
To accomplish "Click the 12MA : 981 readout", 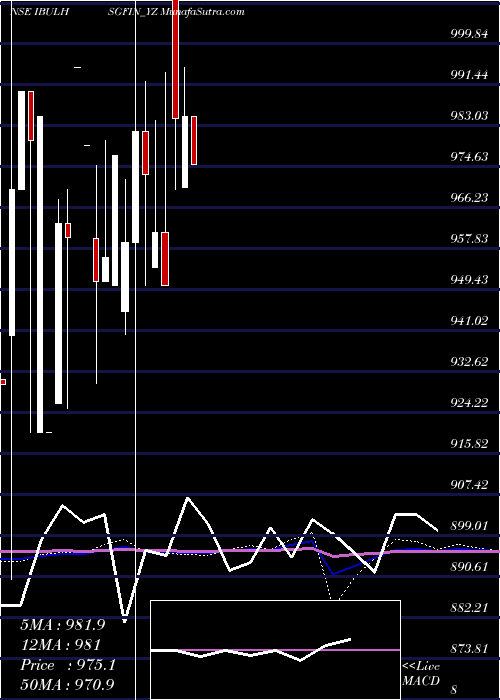I will tap(60, 645).
